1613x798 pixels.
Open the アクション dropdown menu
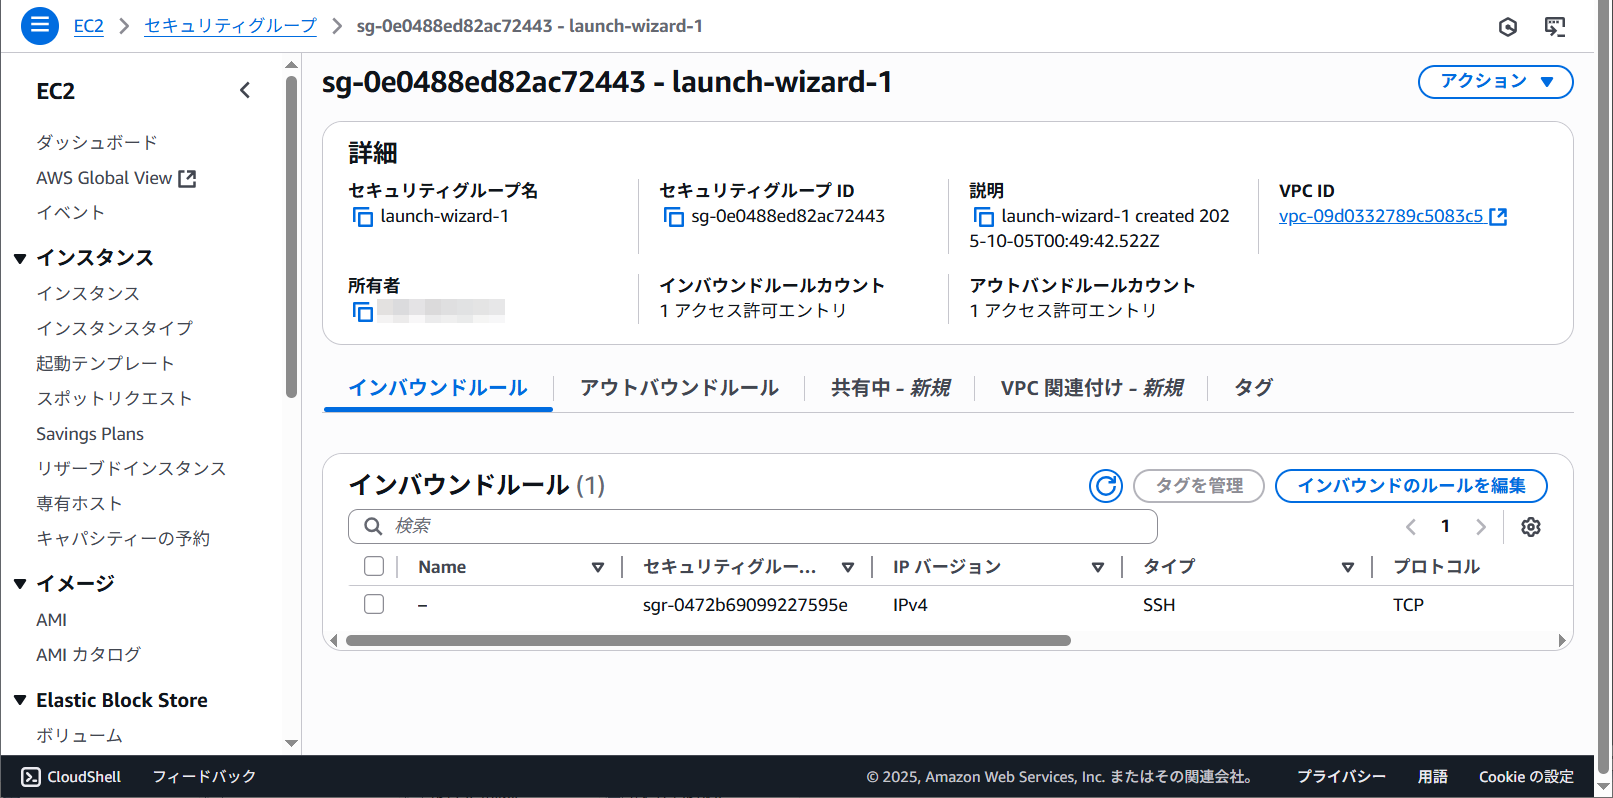pyautogui.click(x=1495, y=82)
